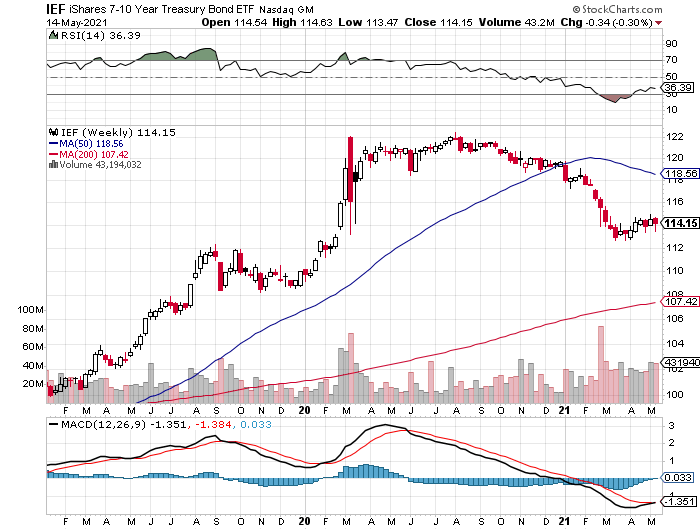The height and width of the screenshot is (530, 700).
Task: Click the -1.351 MACD axis tag
Action: (679, 501)
